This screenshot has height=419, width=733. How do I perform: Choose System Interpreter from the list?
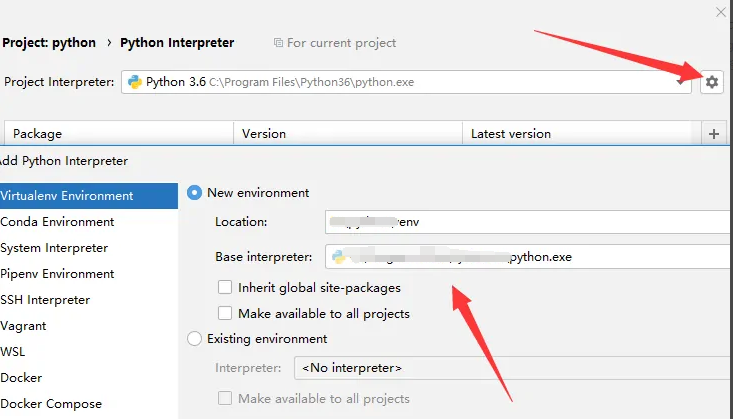(54, 248)
